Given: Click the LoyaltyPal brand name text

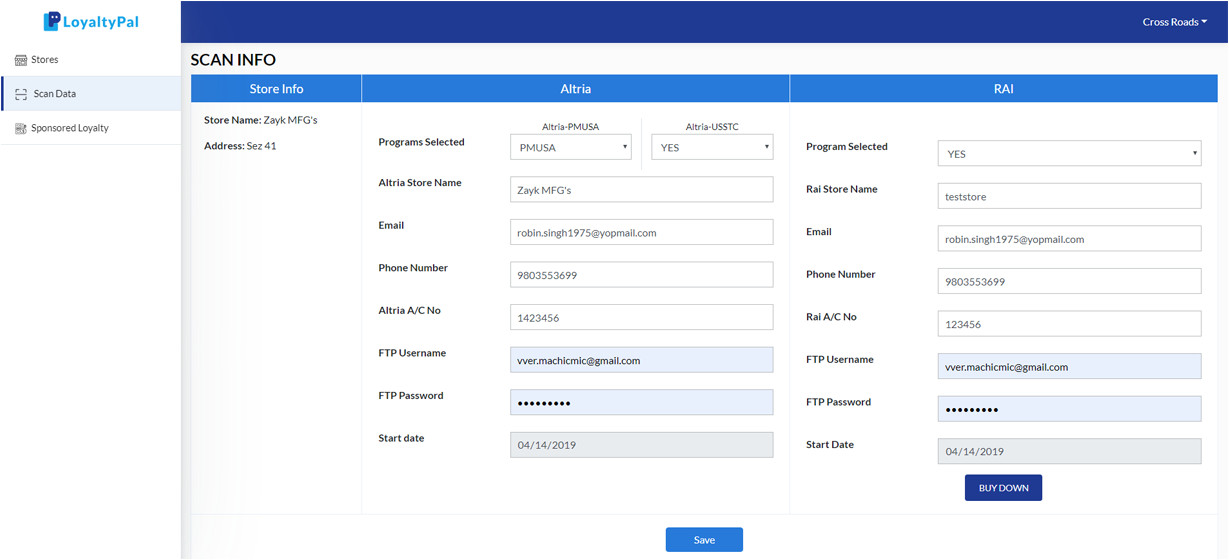Looking at the screenshot, I should coord(101,21).
